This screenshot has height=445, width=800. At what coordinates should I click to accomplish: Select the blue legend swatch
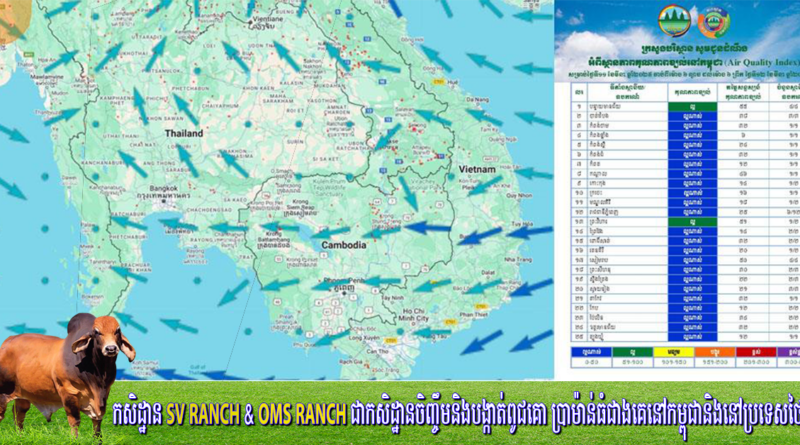point(591,352)
